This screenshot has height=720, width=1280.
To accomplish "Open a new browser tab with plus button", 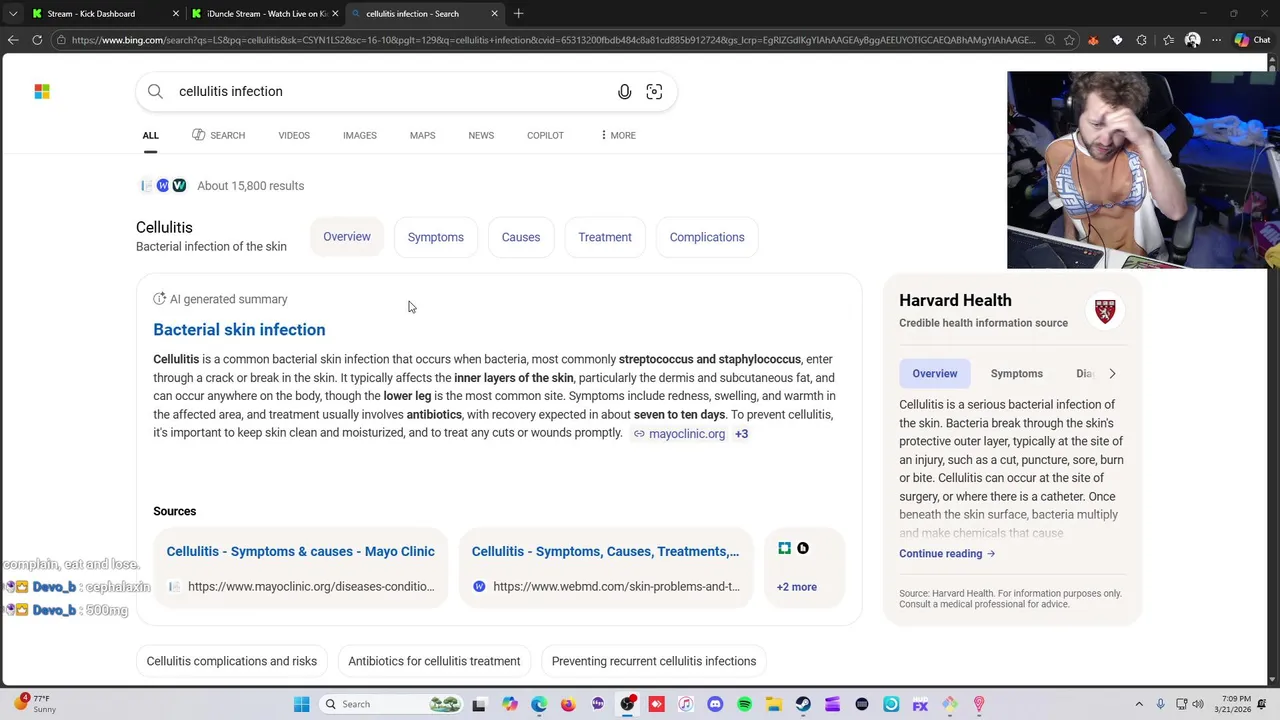I will tap(518, 14).
